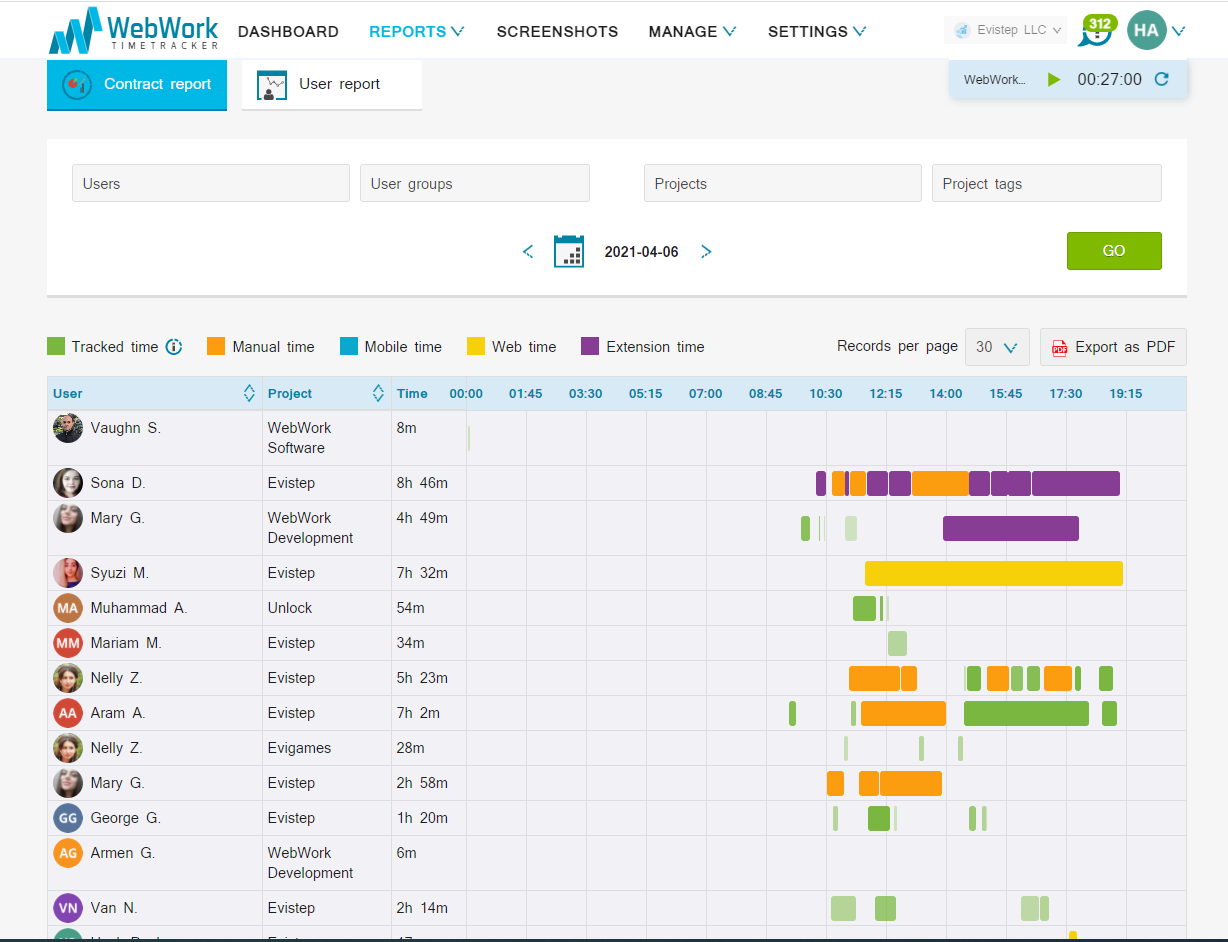Click the Evistep LLC company logo icon
The width and height of the screenshot is (1228, 942).
[962, 30]
